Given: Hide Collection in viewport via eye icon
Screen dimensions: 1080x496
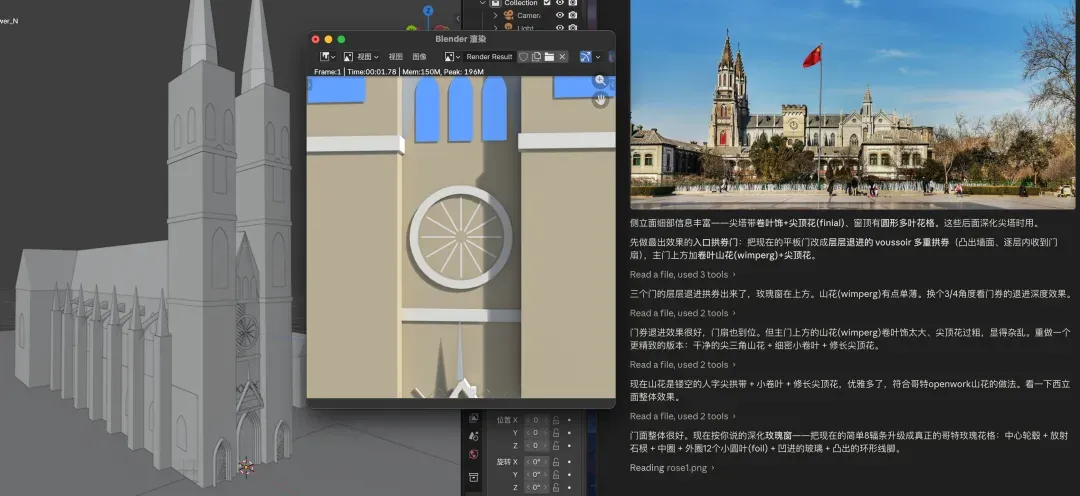Looking at the screenshot, I should [560, 3].
